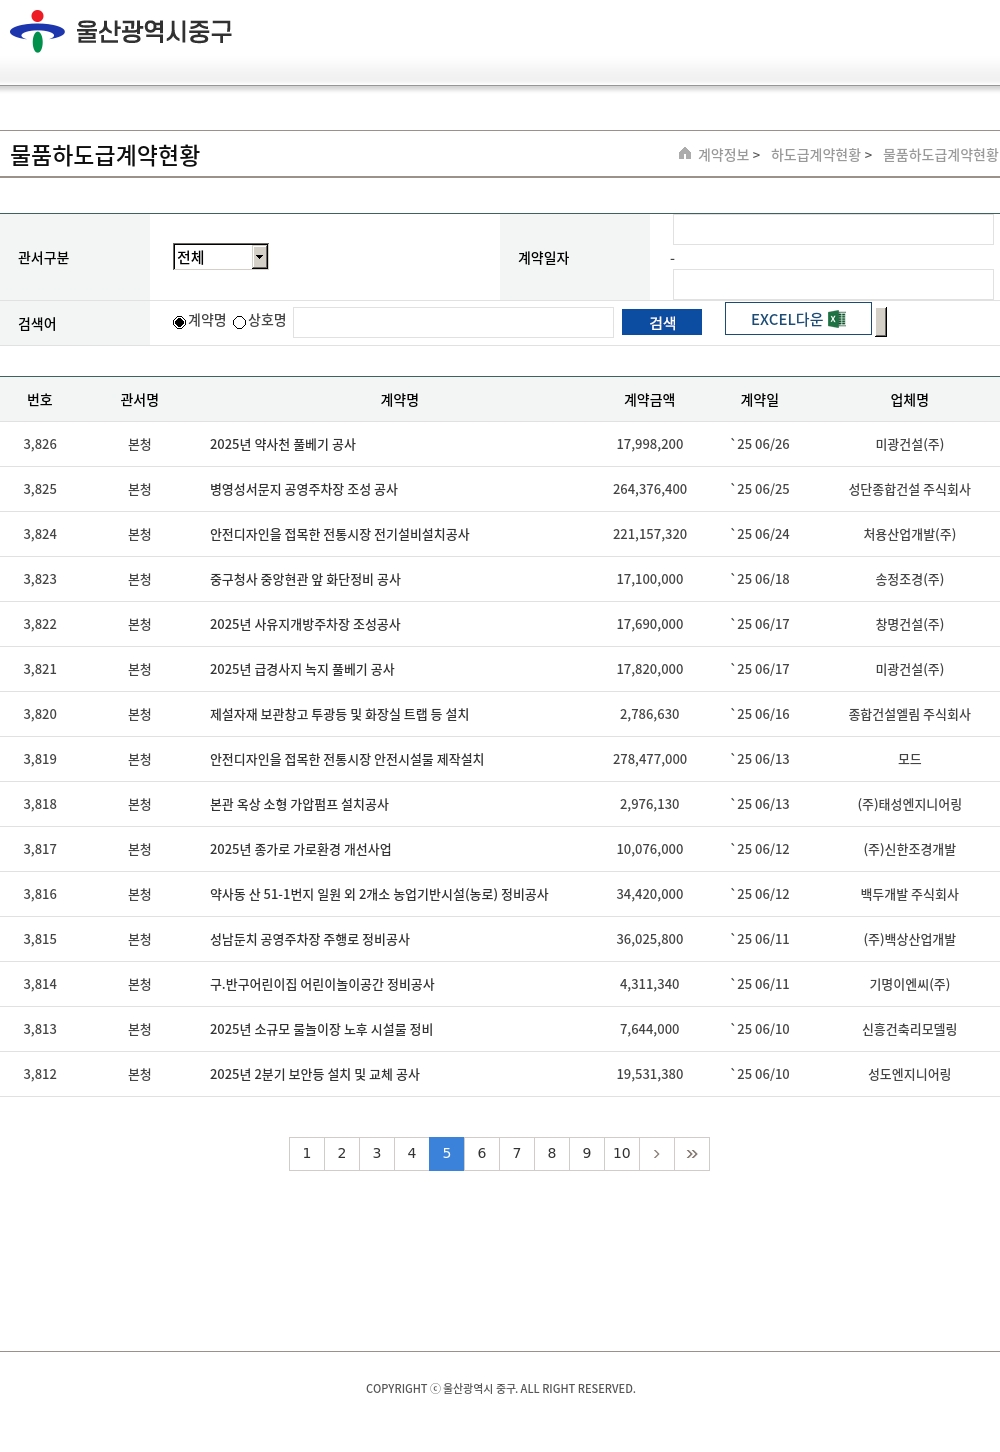Image resolution: width=1000 pixels, height=1452 pixels.
Task: Open 중구청사 중앙현관 앞 화단정비 공사
Action: coord(305,580)
